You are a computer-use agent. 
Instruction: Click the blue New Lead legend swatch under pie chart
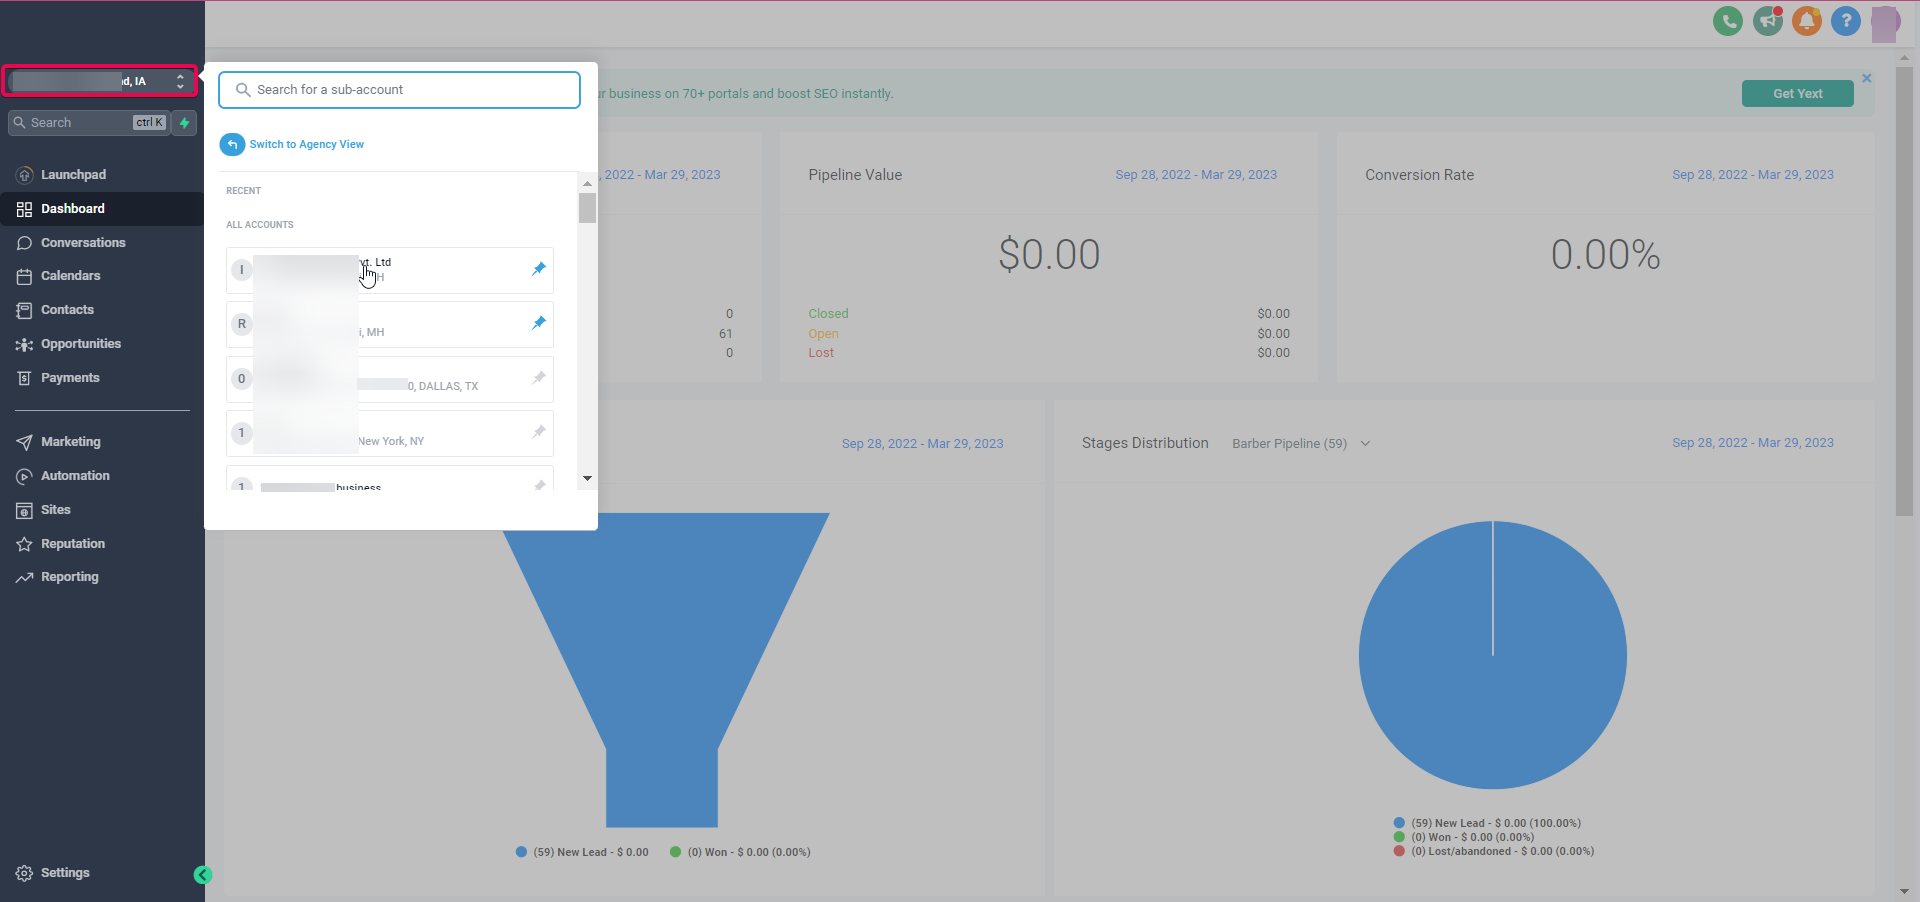tap(1399, 824)
